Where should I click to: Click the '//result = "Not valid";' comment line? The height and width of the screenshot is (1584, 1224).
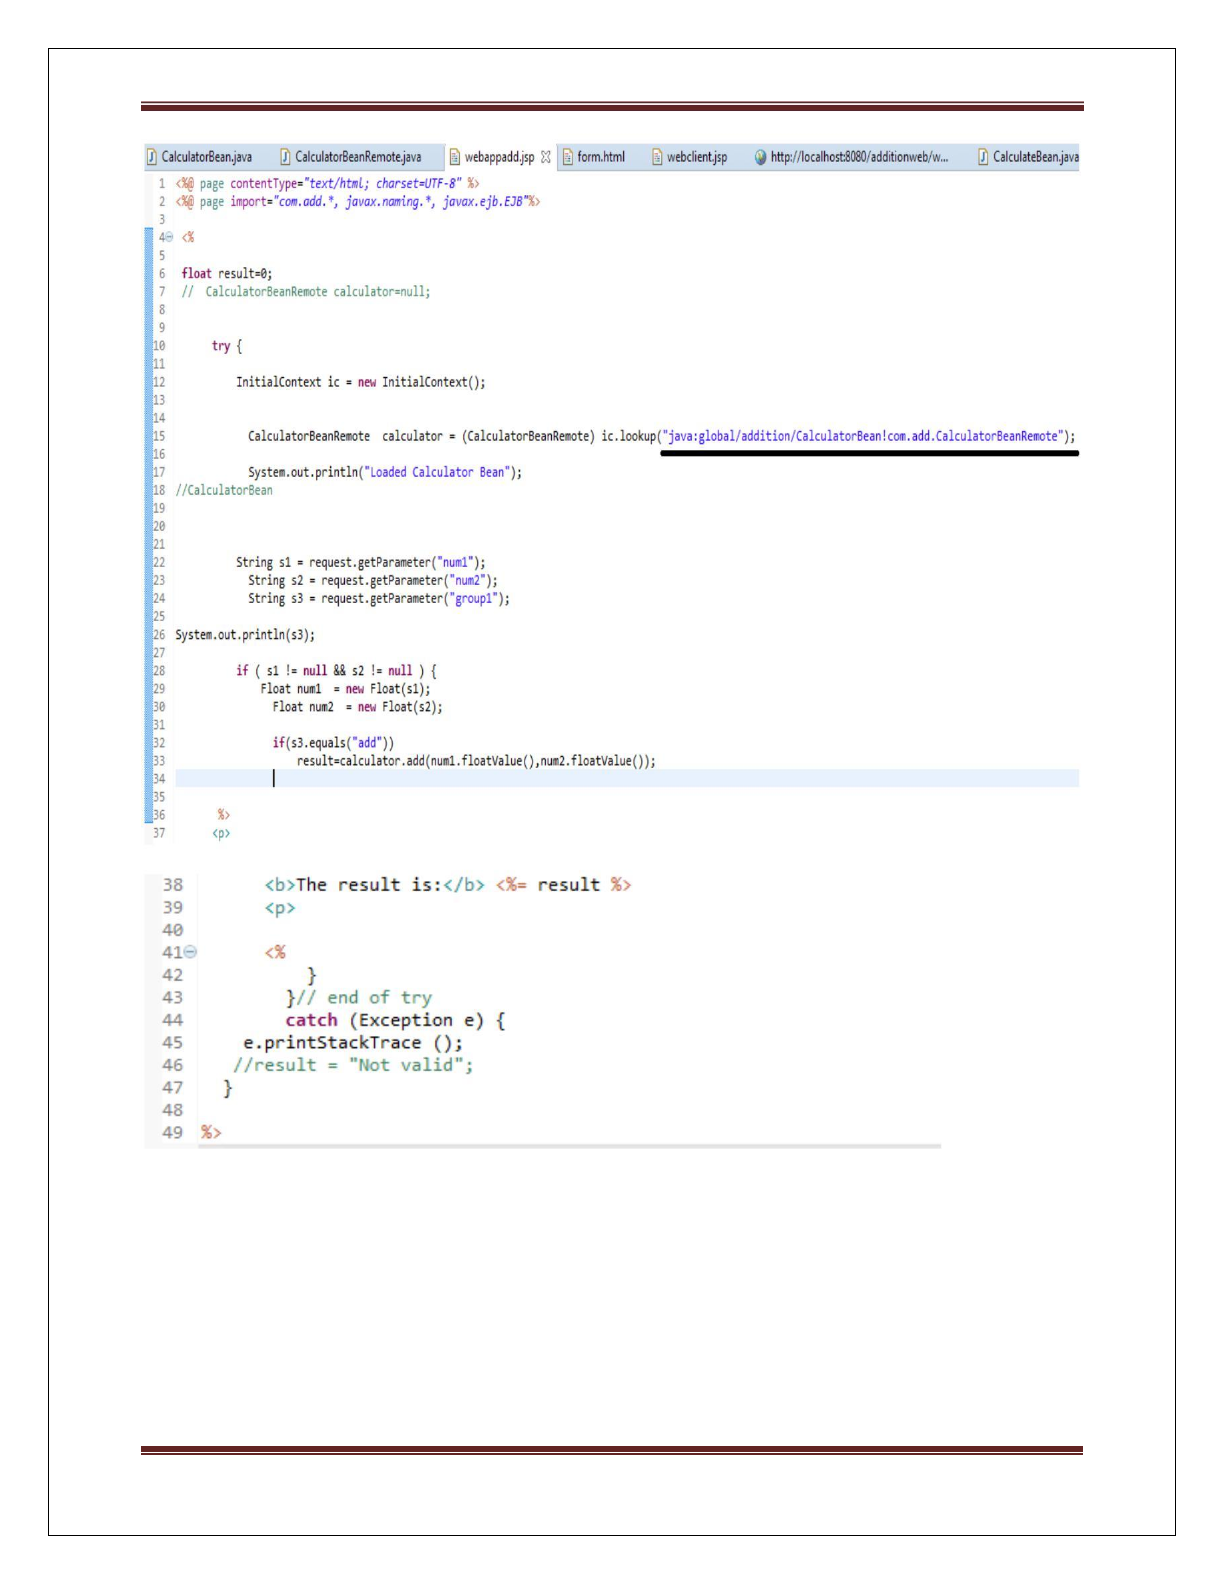click(x=353, y=1065)
